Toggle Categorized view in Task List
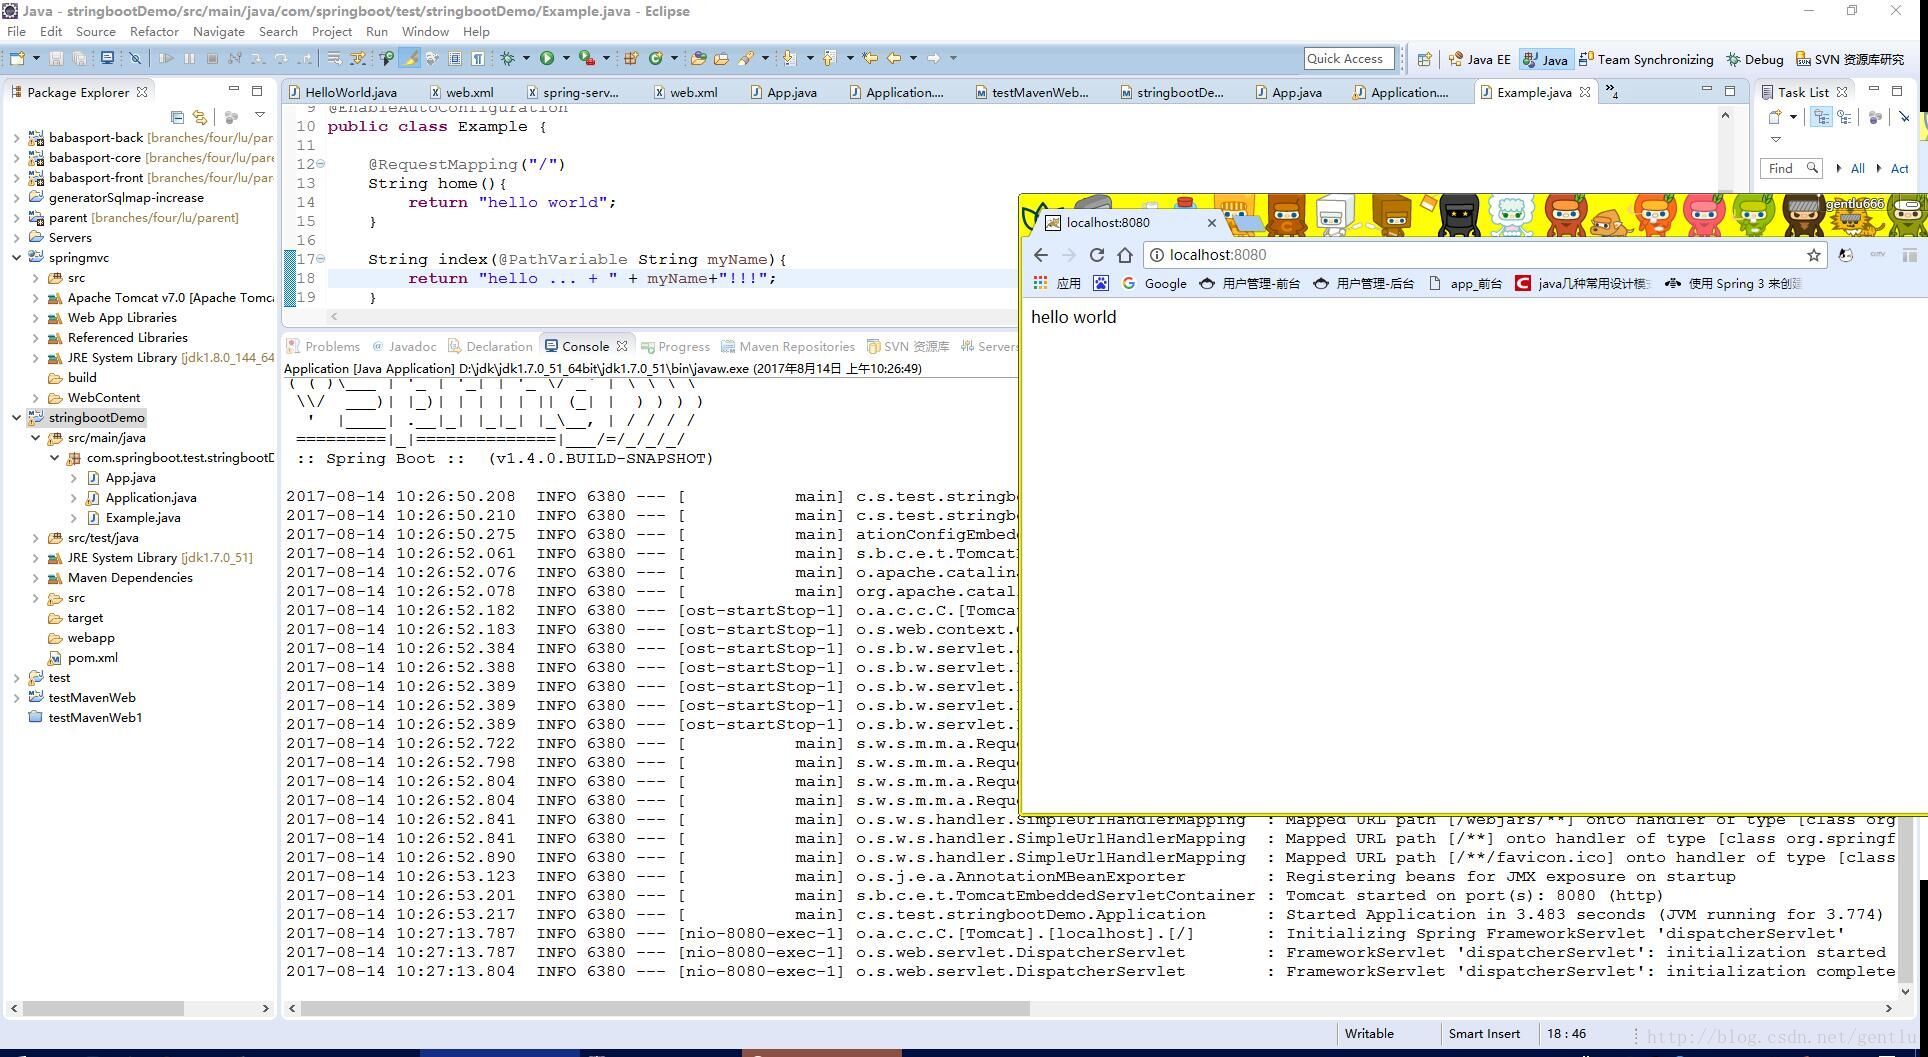The image size is (1928, 1057). (1822, 117)
